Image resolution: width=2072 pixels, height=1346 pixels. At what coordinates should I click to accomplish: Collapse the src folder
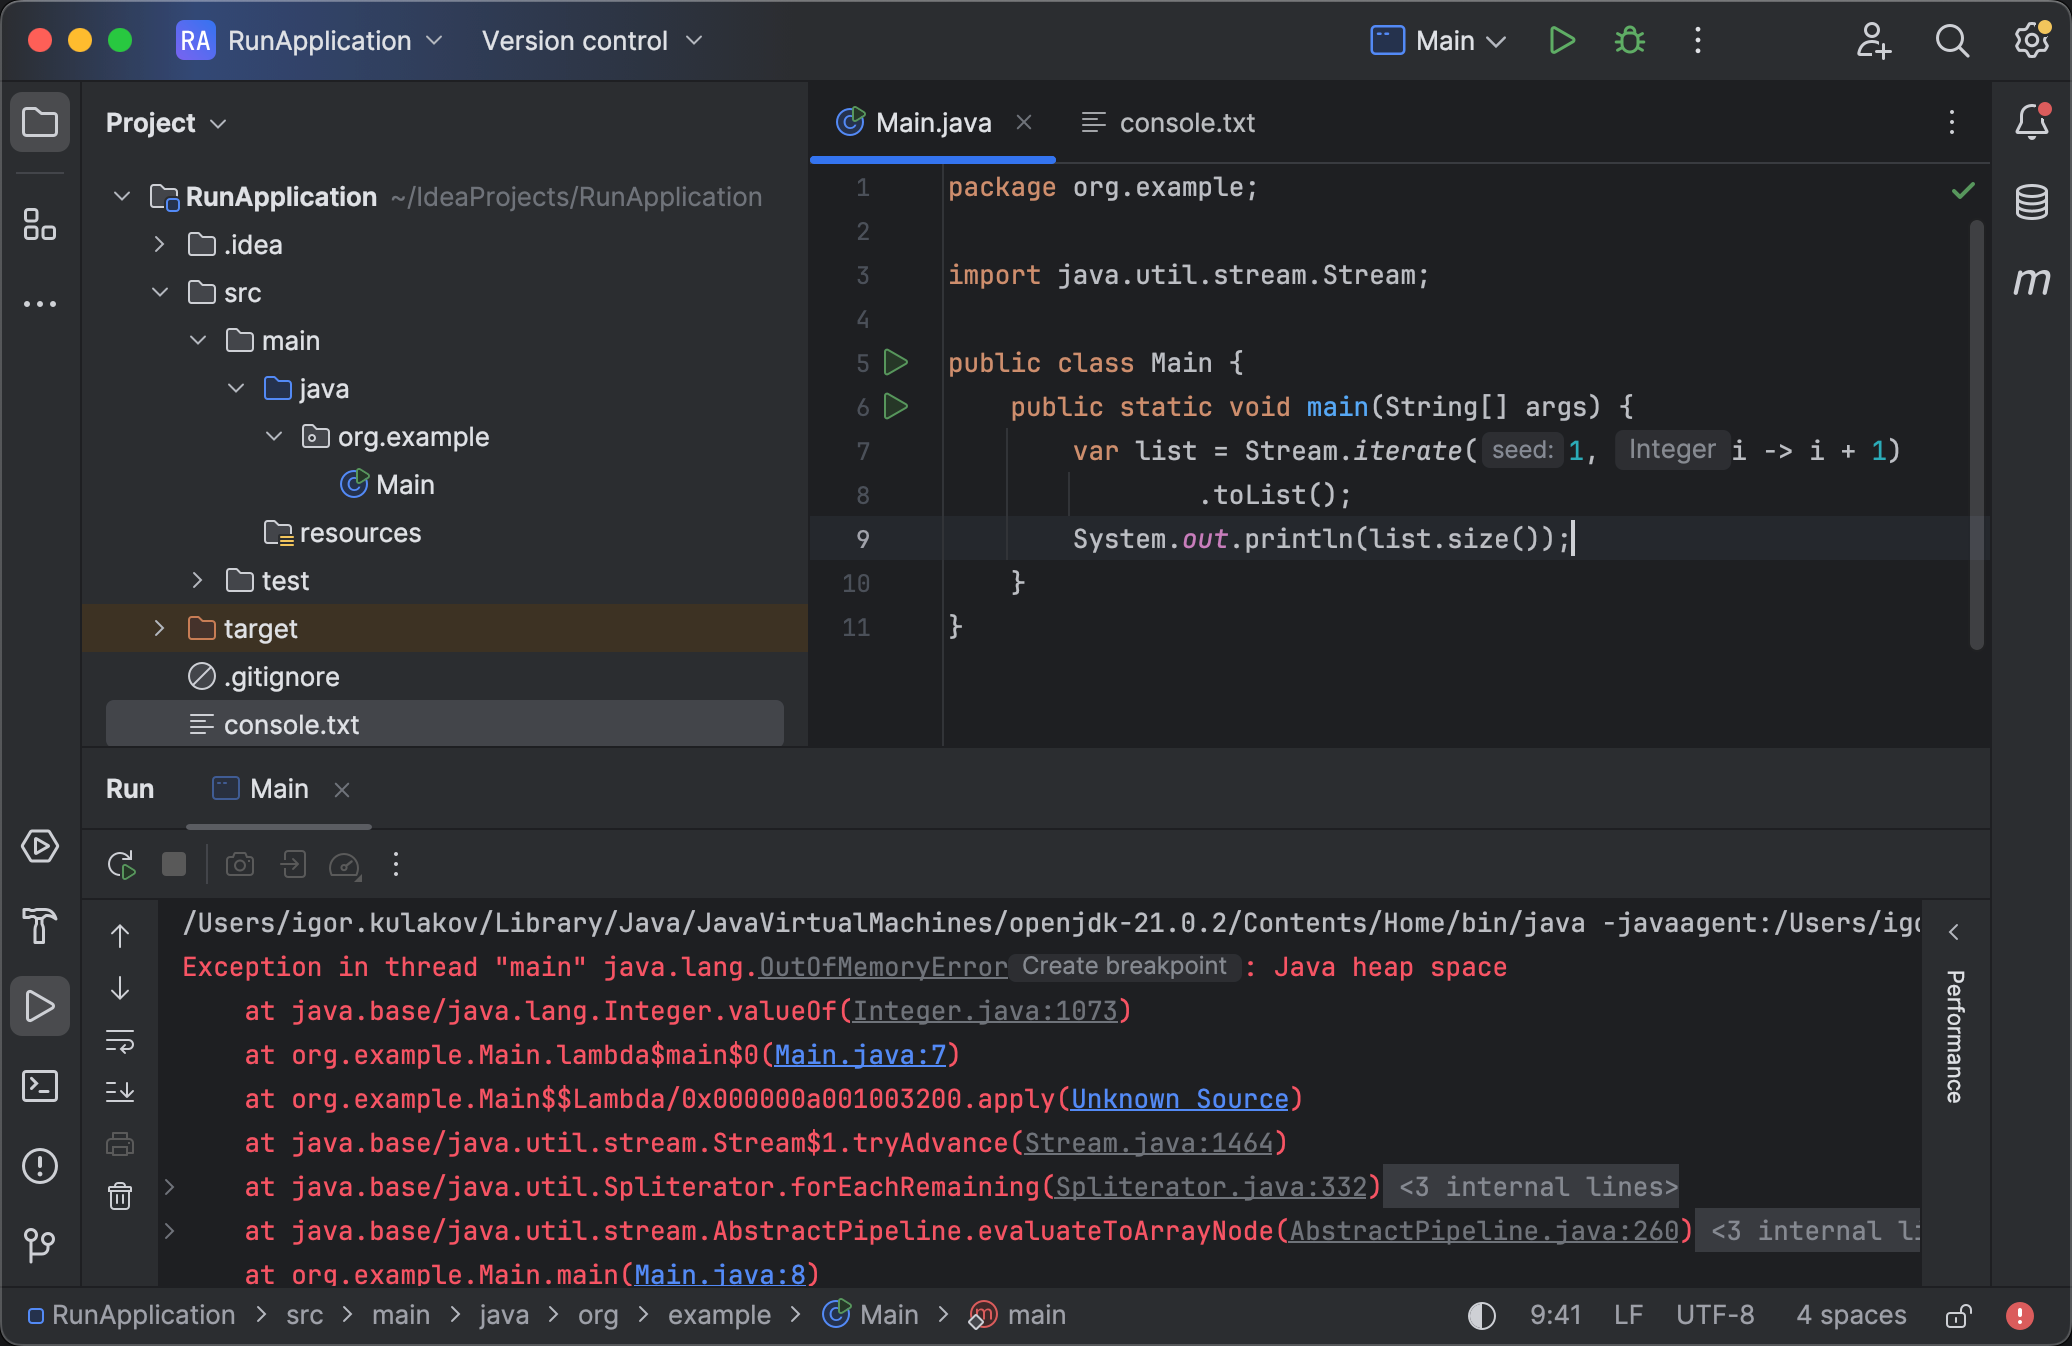160,293
